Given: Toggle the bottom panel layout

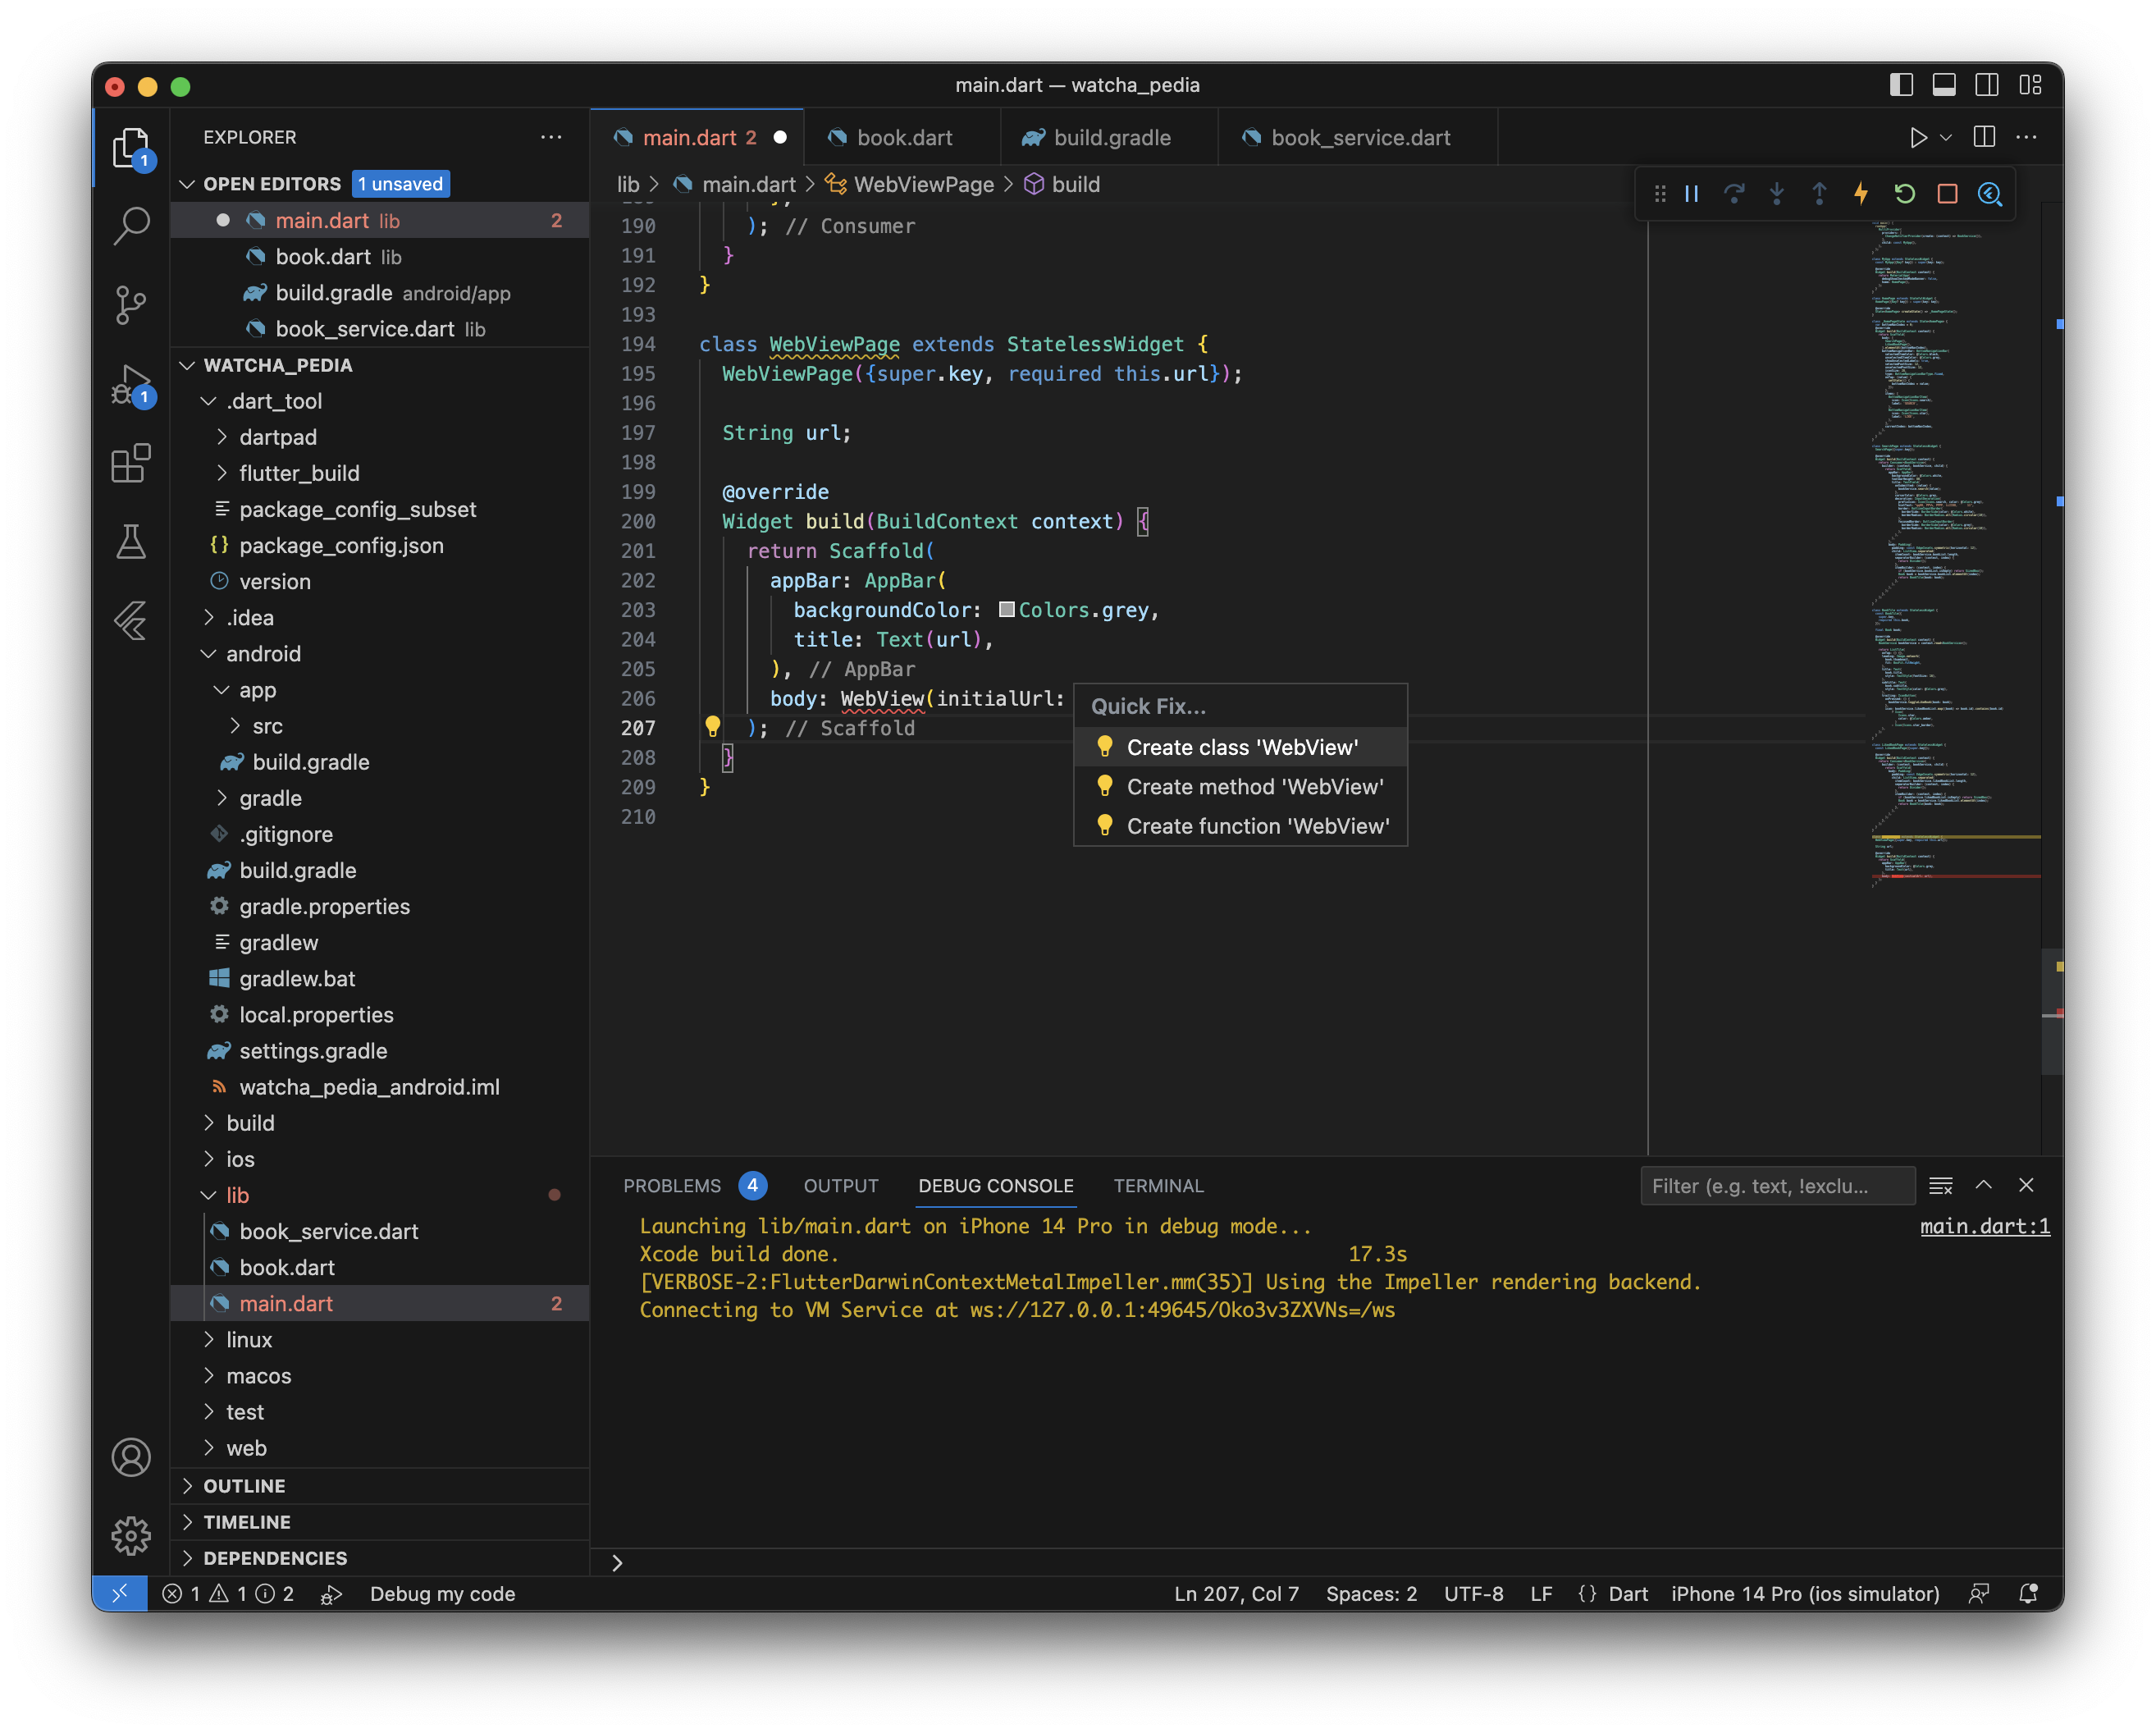Looking at the screenshot, I should pos(1944,85).
